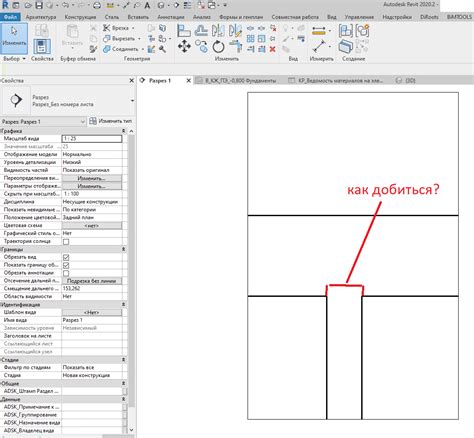This screenshot has width=474, height=438.
Task: Select the Изменить (Modify) arrow tool
Action: pos(14,38)
